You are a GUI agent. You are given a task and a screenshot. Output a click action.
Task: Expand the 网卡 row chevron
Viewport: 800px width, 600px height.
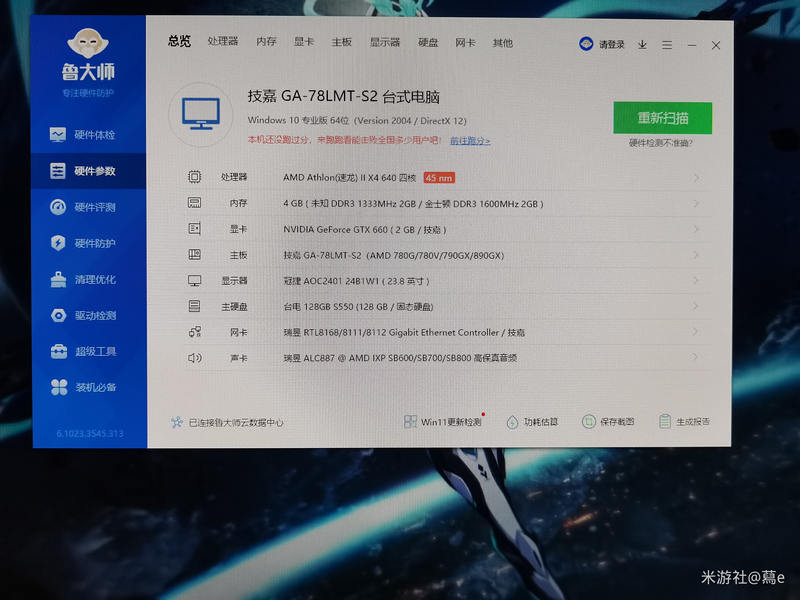tap(696, 331)
